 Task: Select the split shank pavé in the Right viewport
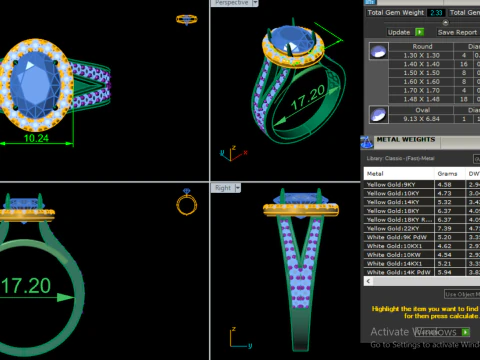click(301, 263)
